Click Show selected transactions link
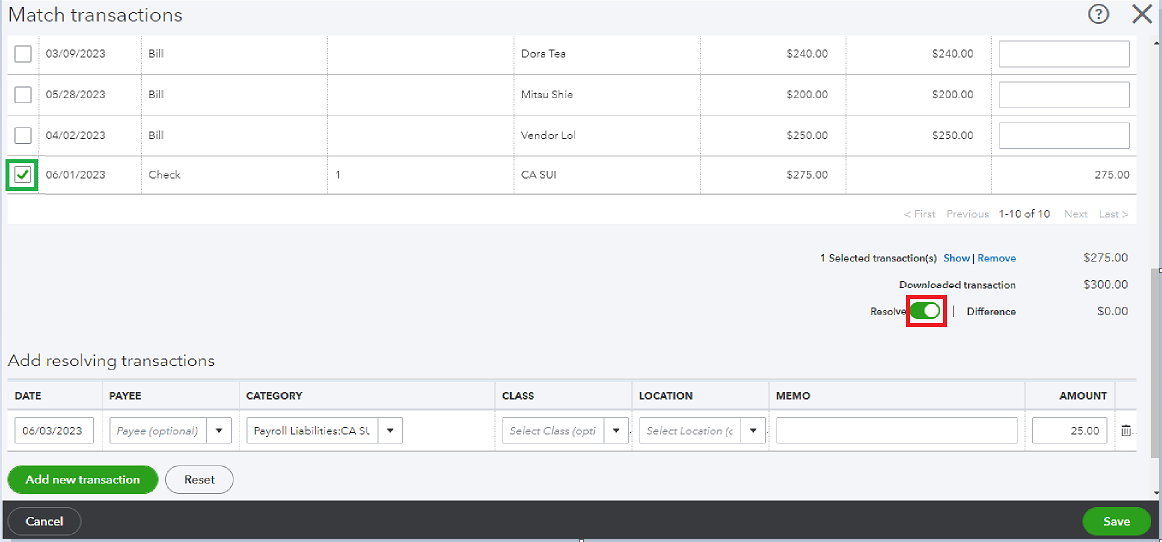Image resolution: width=1162 pixels, height=542 pixels. tap(956, 258)
